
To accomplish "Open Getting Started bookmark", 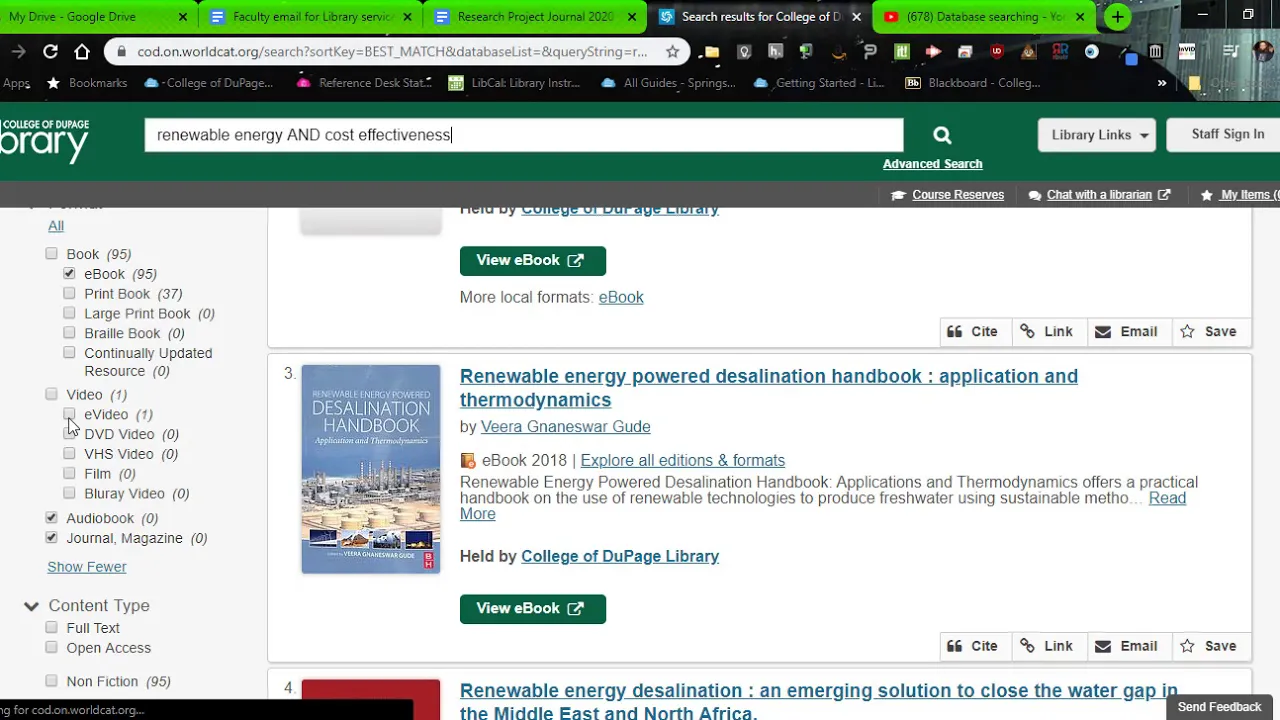I will (819, 83).
